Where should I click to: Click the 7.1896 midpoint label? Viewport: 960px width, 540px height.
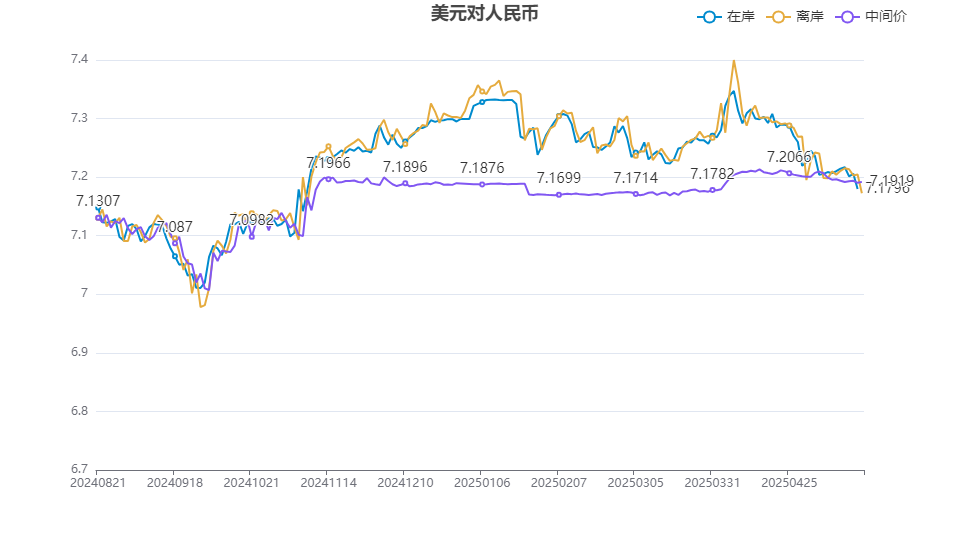coord(405,168)
